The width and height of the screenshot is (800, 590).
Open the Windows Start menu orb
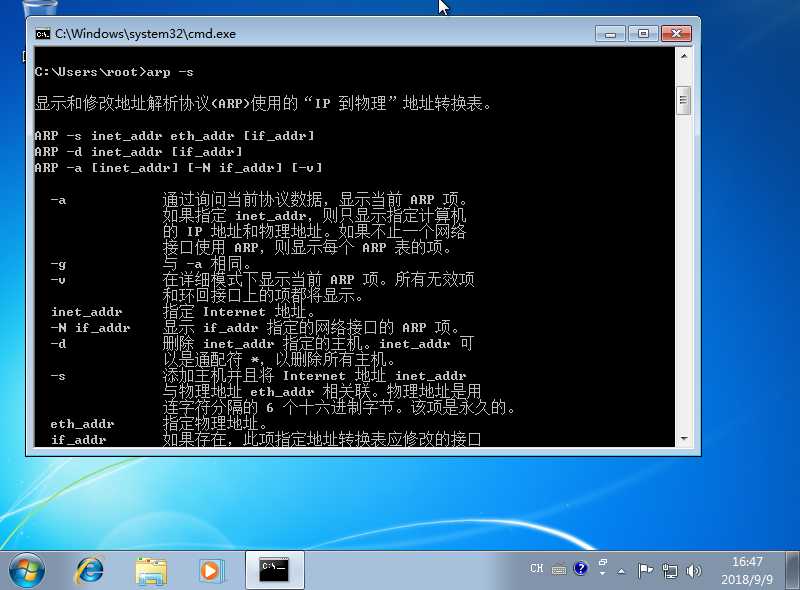pos(27,570)
